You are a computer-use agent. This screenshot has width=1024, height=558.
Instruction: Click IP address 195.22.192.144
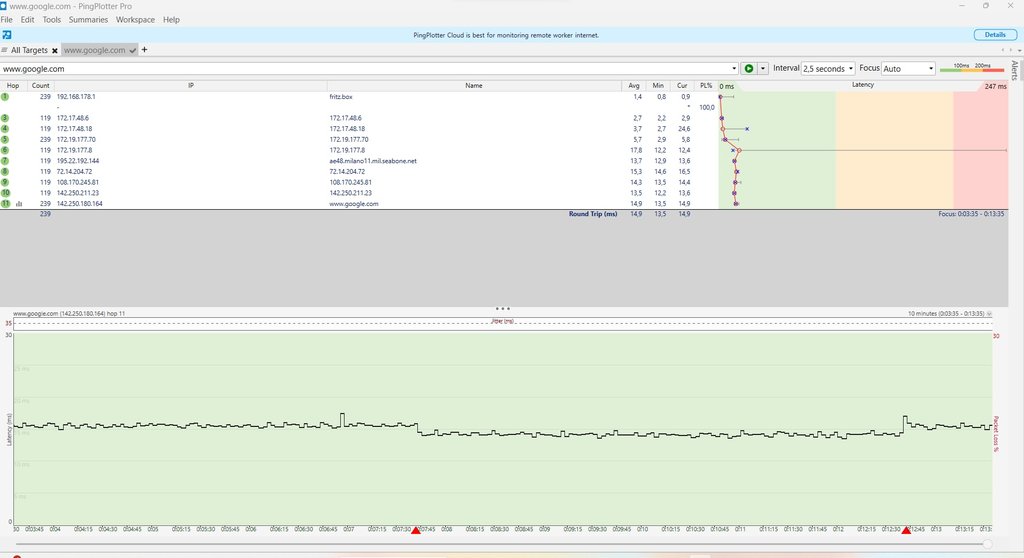78,161
